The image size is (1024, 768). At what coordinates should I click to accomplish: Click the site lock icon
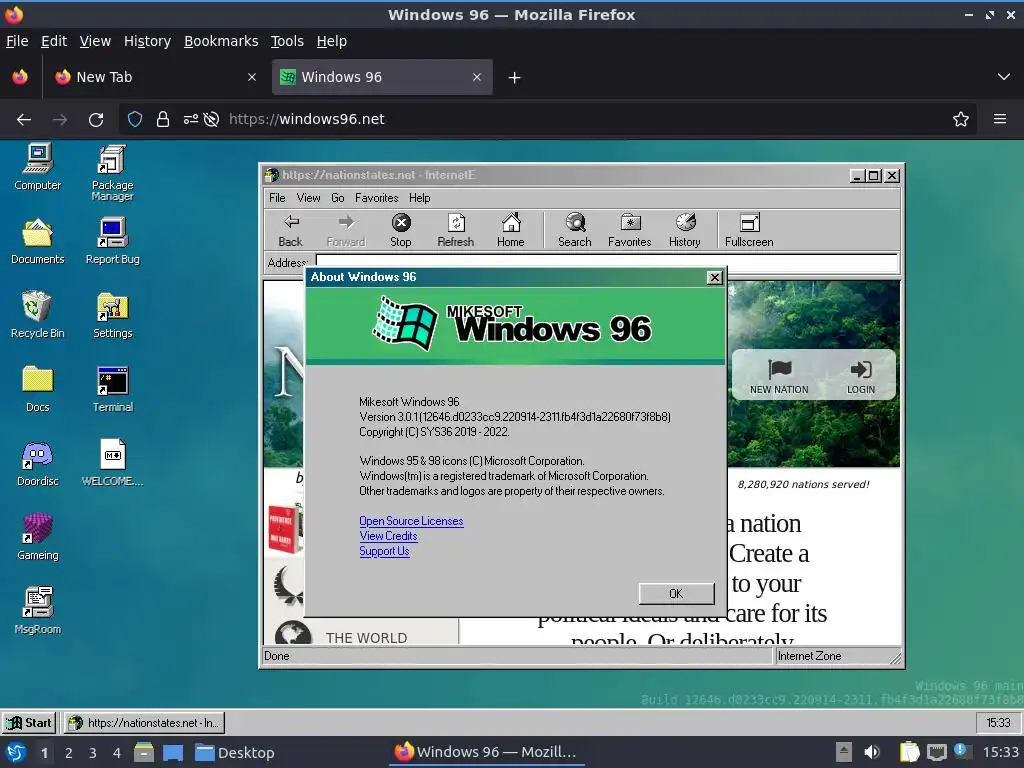click(x=163, y=120)
